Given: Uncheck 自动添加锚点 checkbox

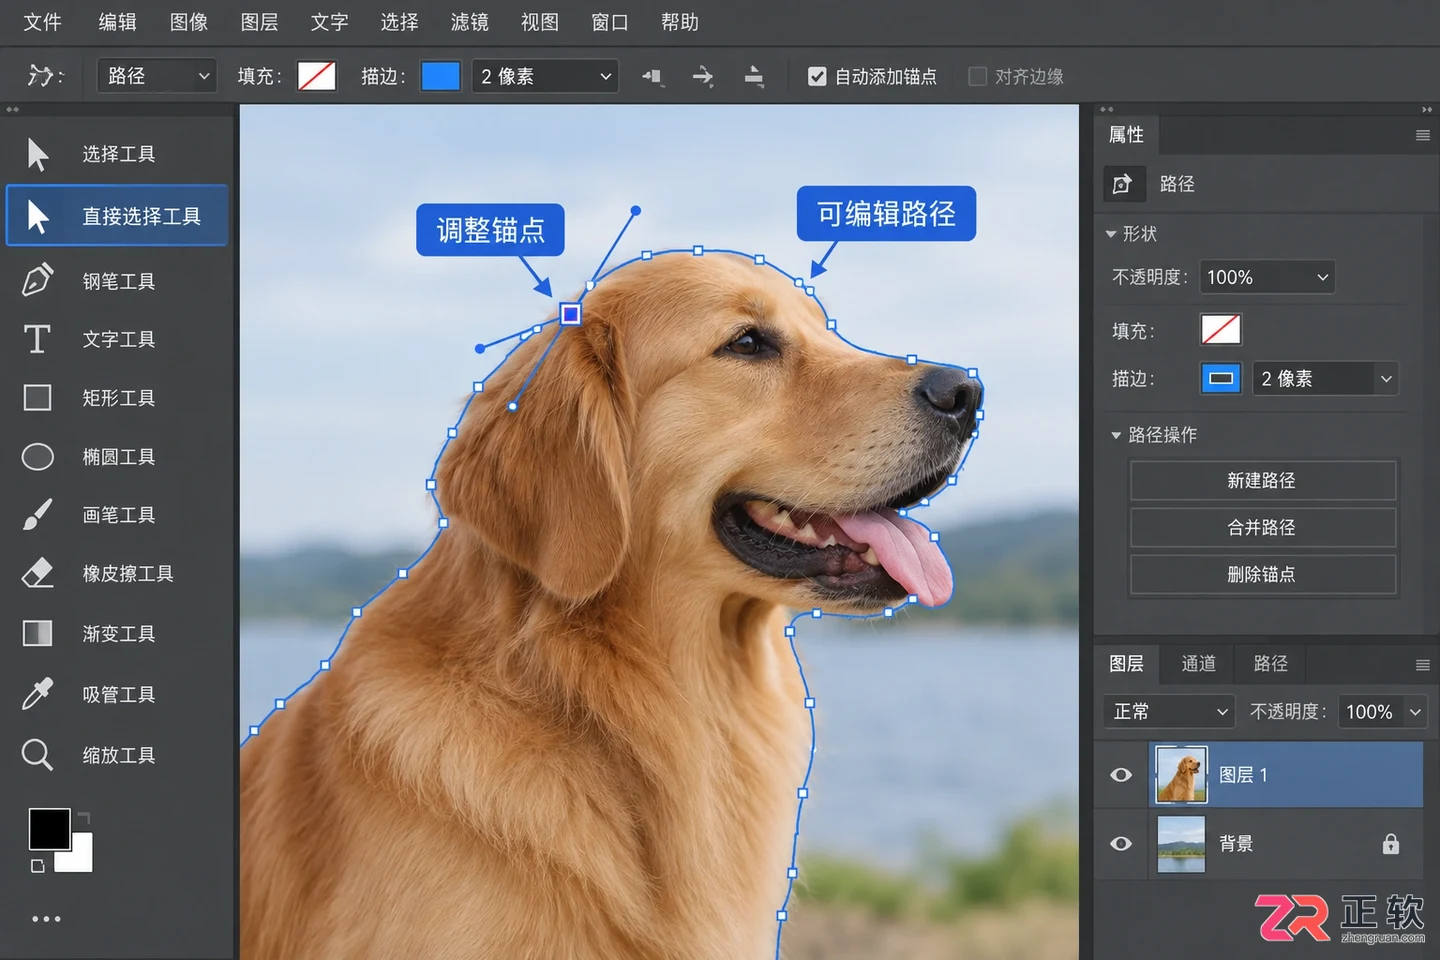Looking at the screenshot, I should coord(817,76).
